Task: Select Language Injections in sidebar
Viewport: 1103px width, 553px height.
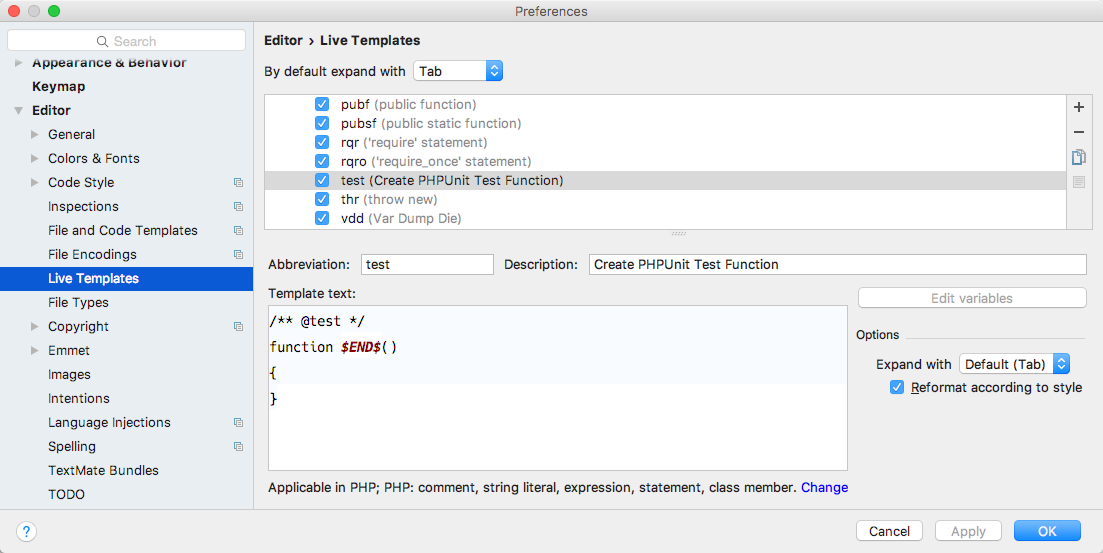Action: pos(109,422)
